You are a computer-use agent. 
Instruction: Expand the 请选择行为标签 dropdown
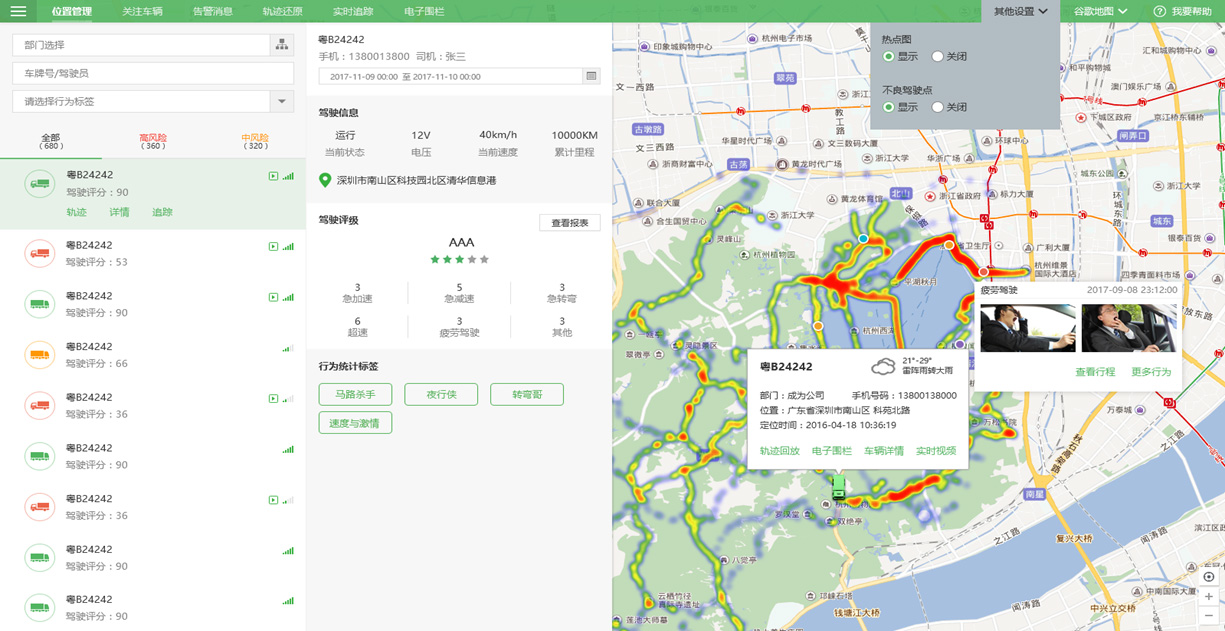[282, 101]
